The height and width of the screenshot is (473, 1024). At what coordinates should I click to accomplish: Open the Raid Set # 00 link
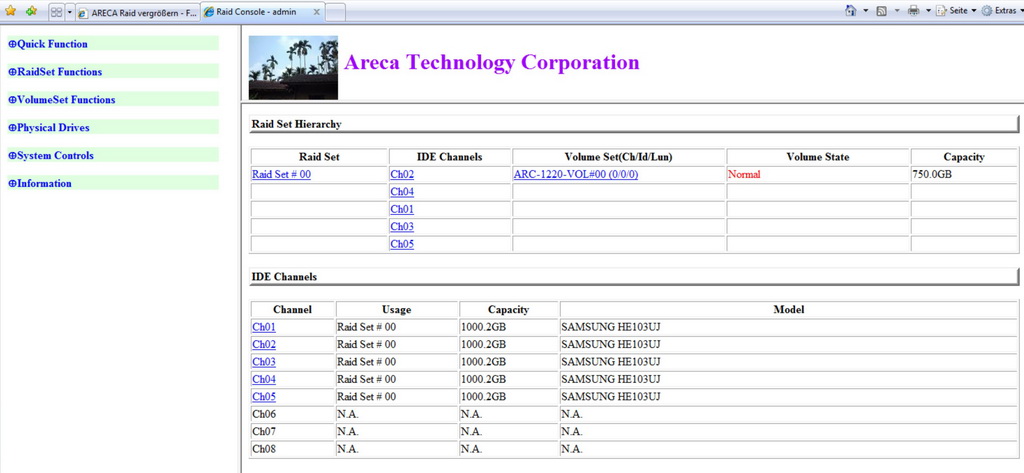point(281,174)
